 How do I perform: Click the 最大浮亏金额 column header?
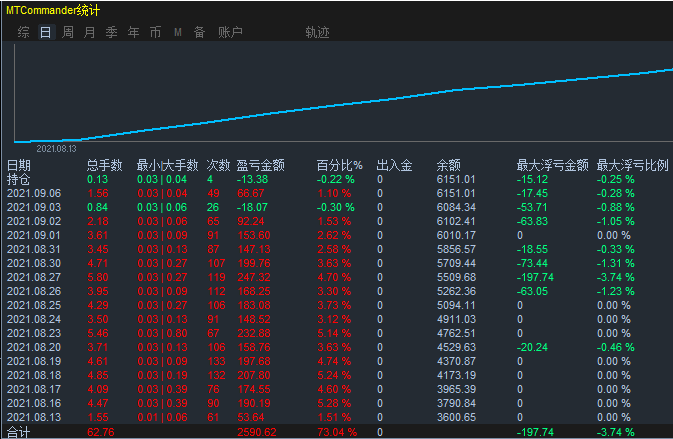(552, 165)
